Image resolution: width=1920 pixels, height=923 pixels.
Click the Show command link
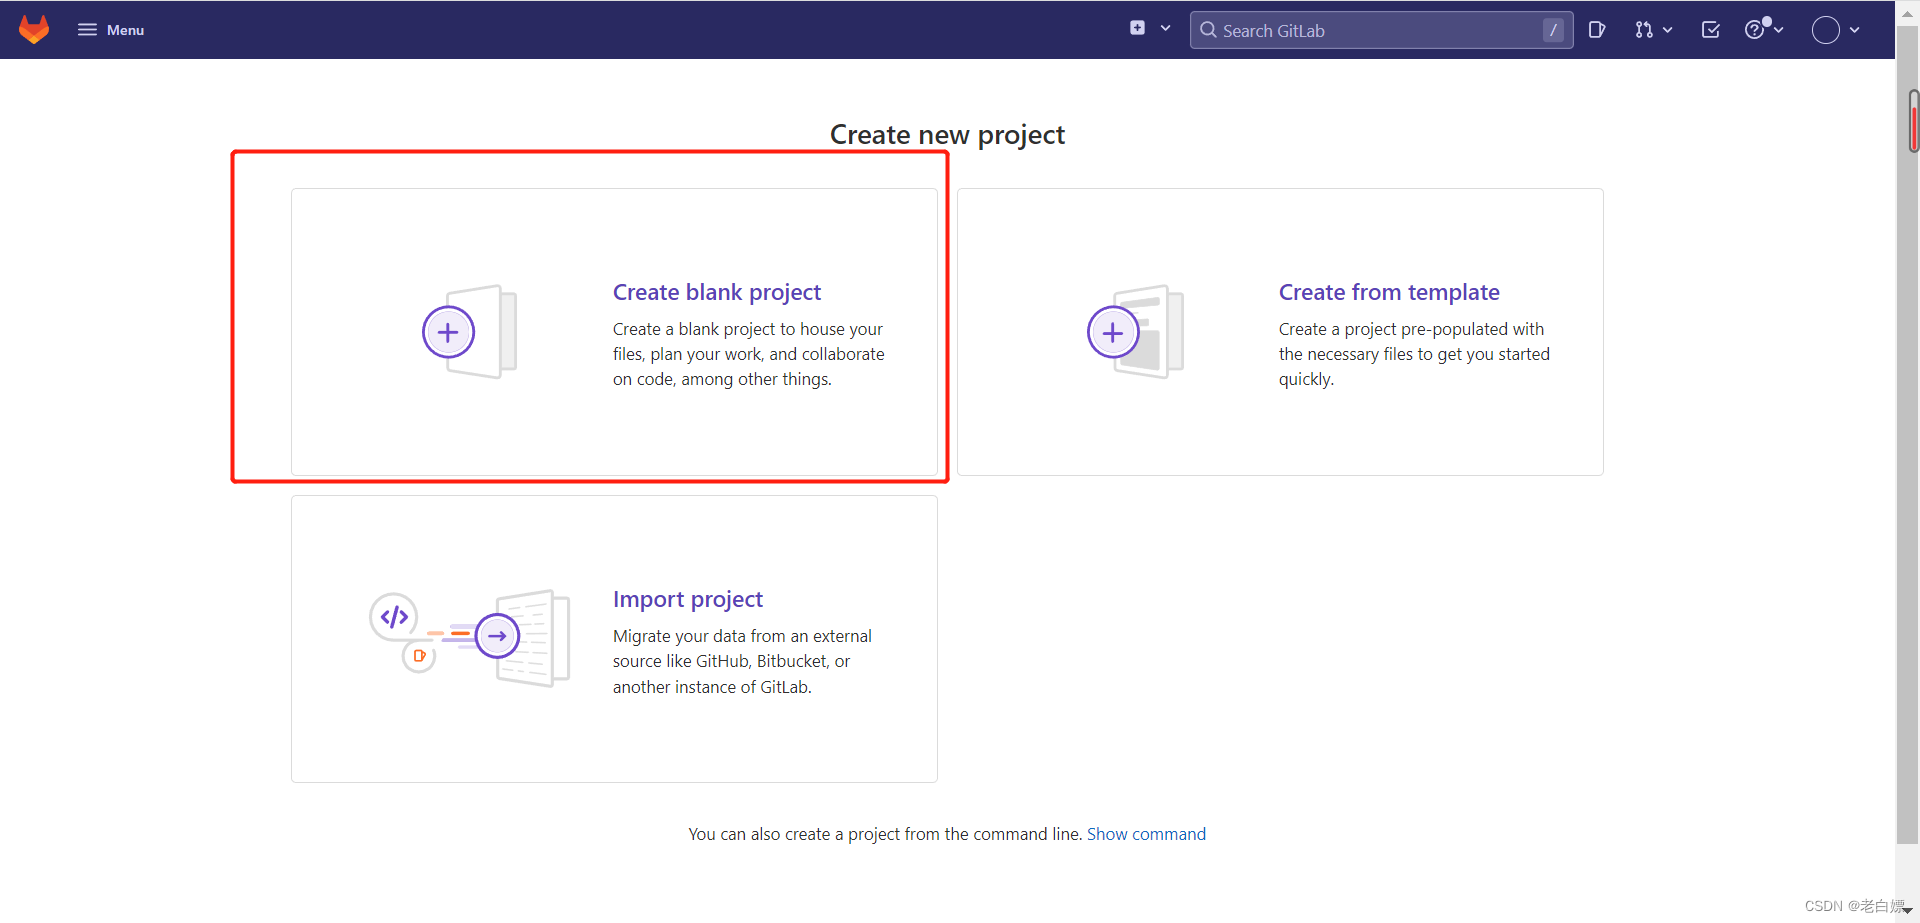1146,834
